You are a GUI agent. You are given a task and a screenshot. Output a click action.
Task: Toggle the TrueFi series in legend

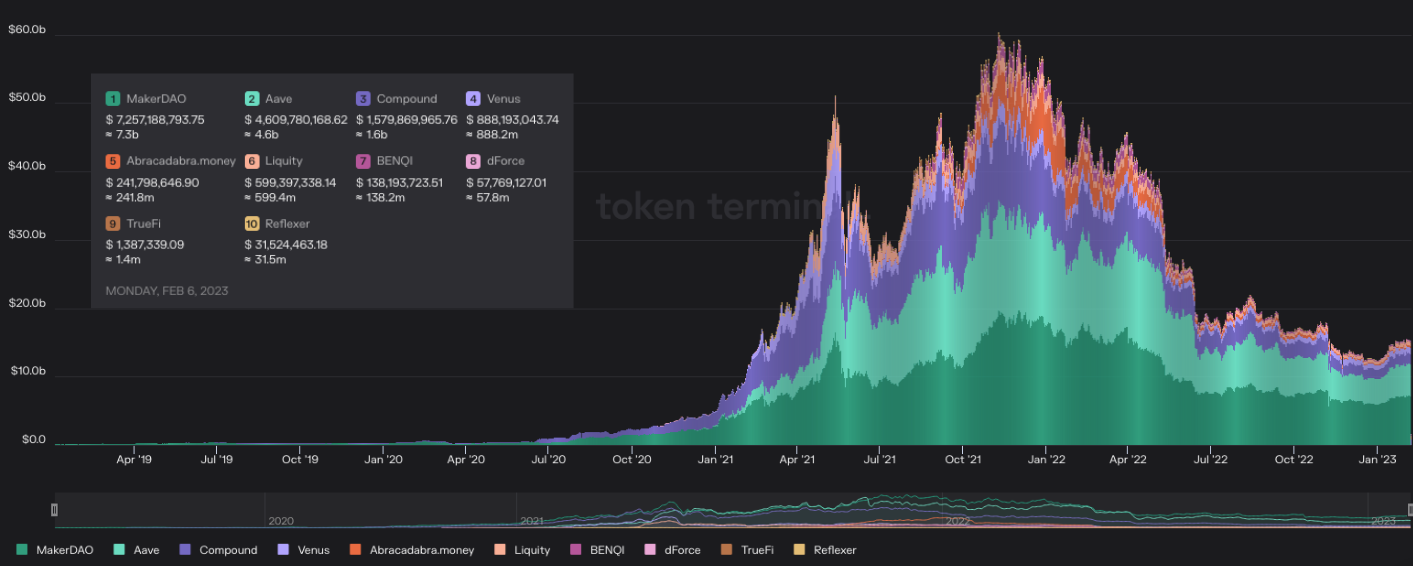tap(747, 550)
